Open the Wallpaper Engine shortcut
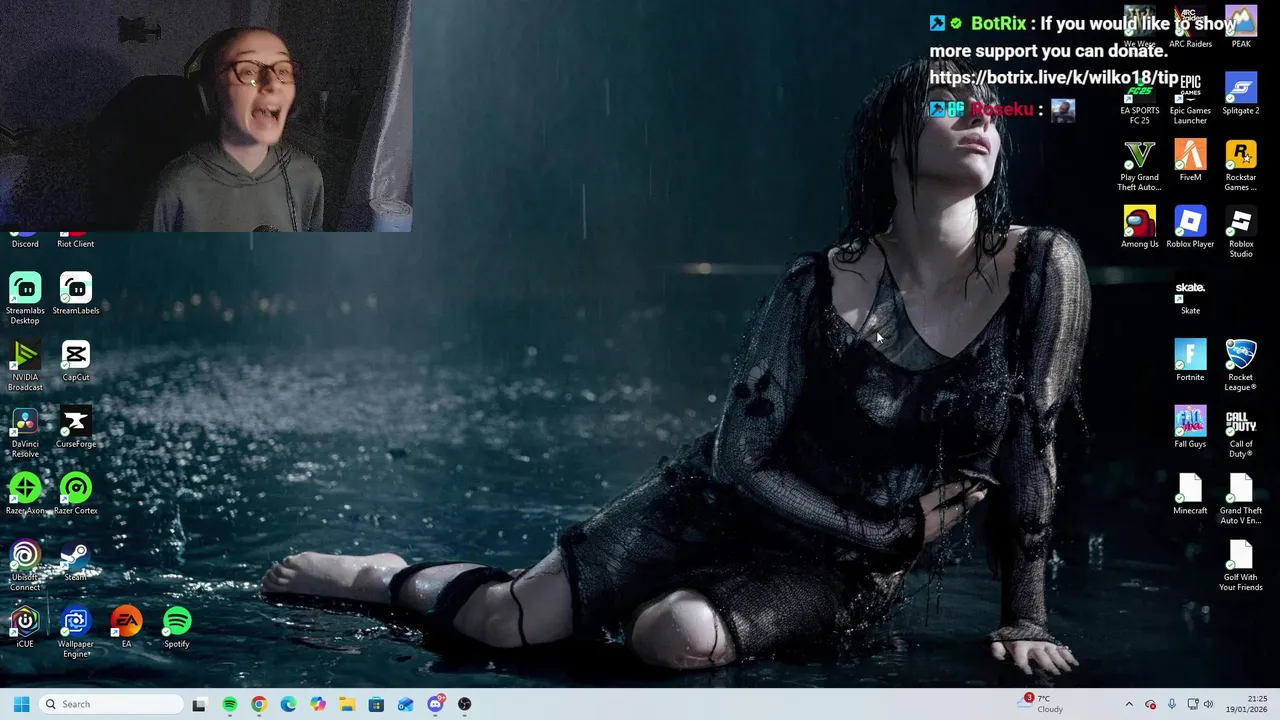Image resolution: width=1280 pixels, height=720 pixels. click(76, 632)
